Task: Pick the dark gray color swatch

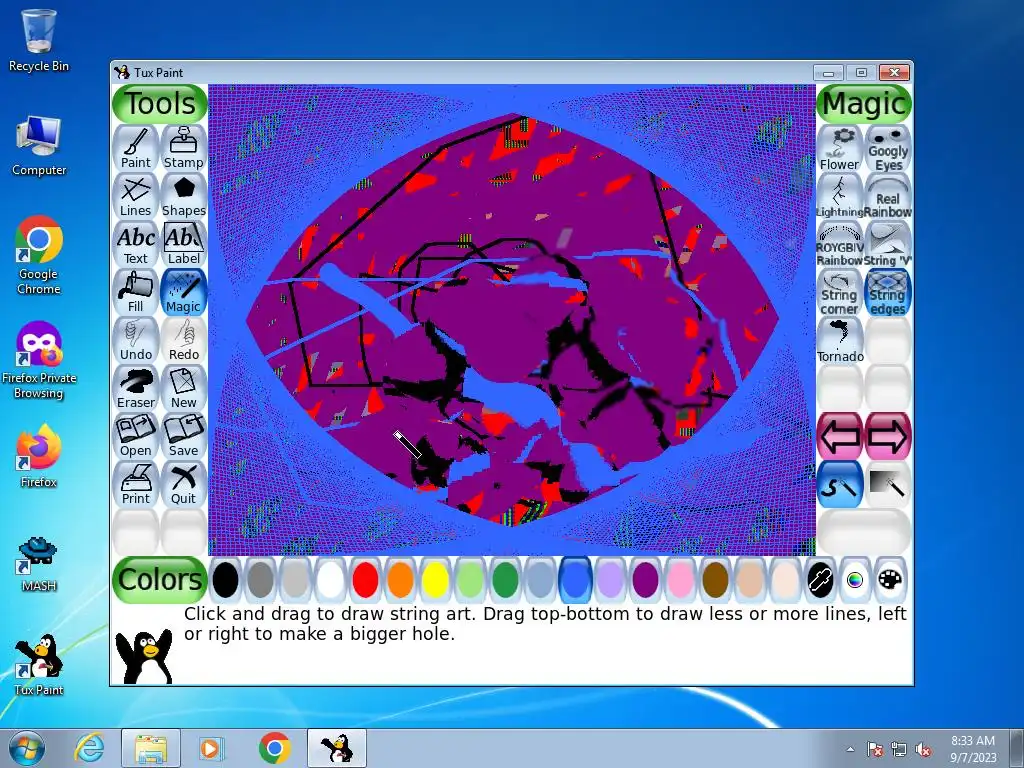Action: coord(261,579)
